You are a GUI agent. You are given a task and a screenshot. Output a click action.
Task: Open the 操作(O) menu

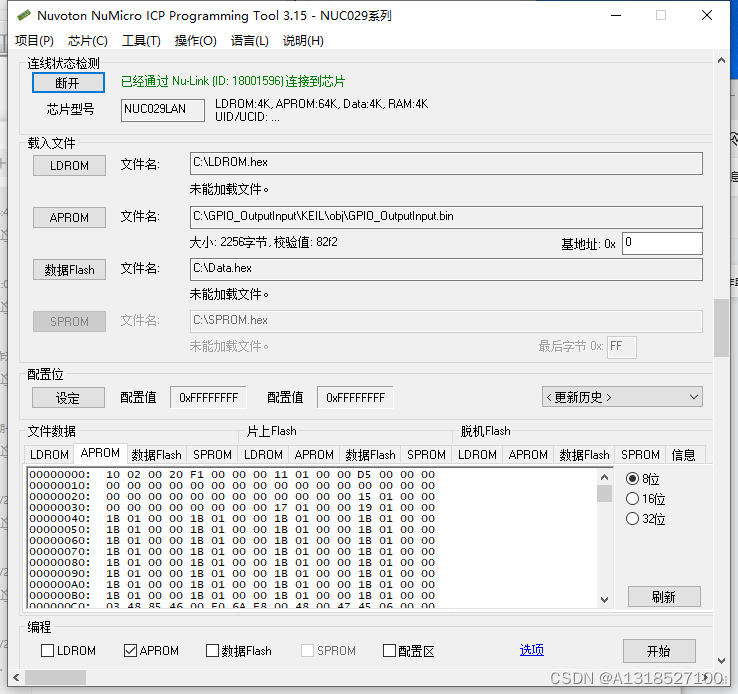pos(195,41)
